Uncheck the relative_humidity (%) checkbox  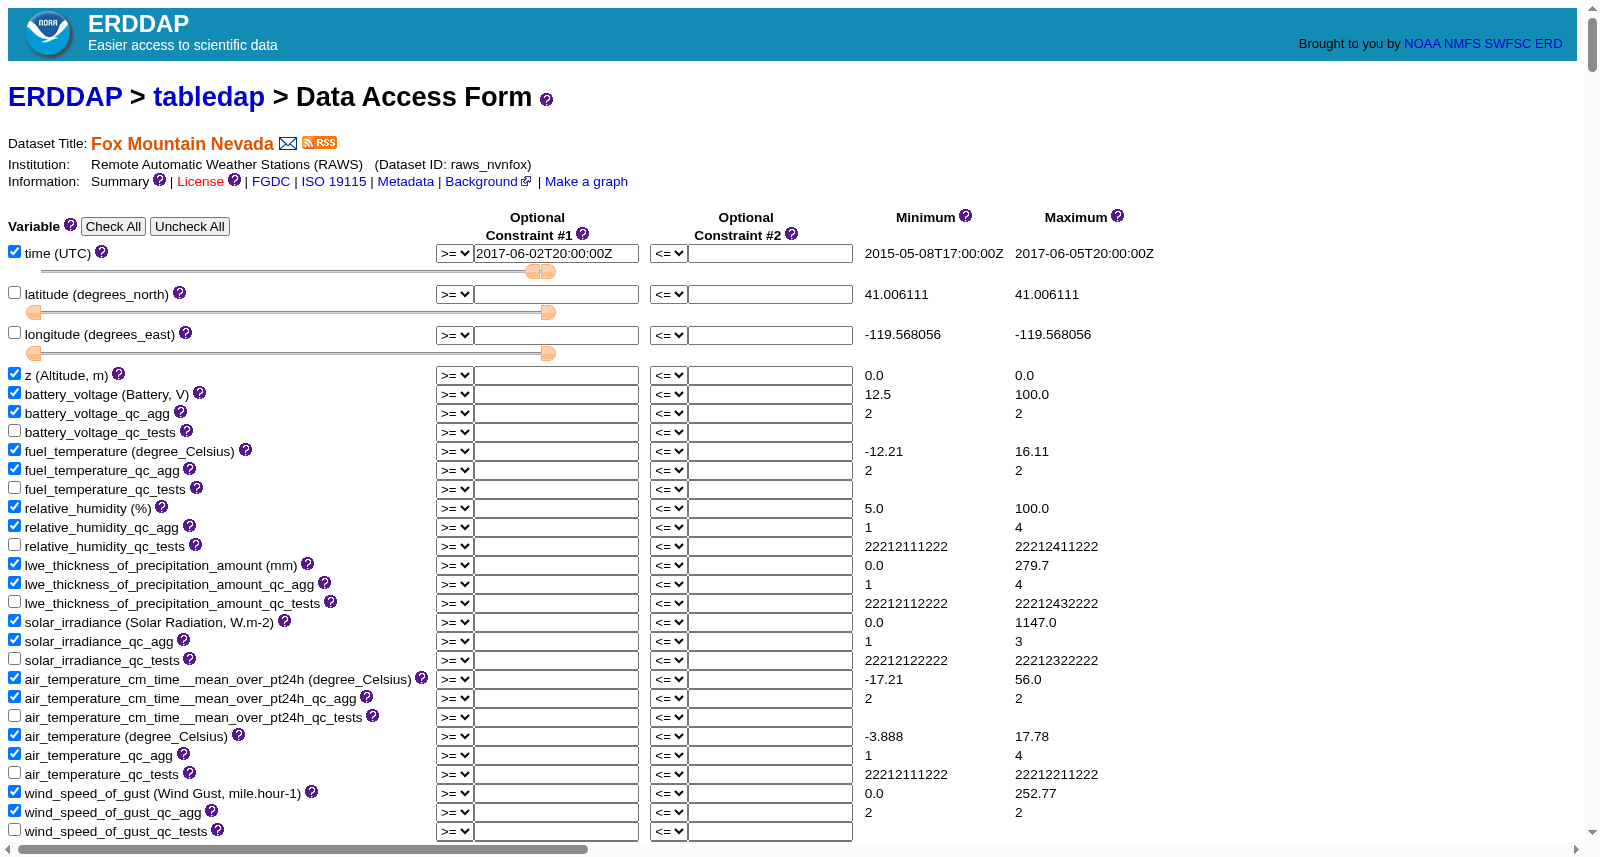click(15, 507)
